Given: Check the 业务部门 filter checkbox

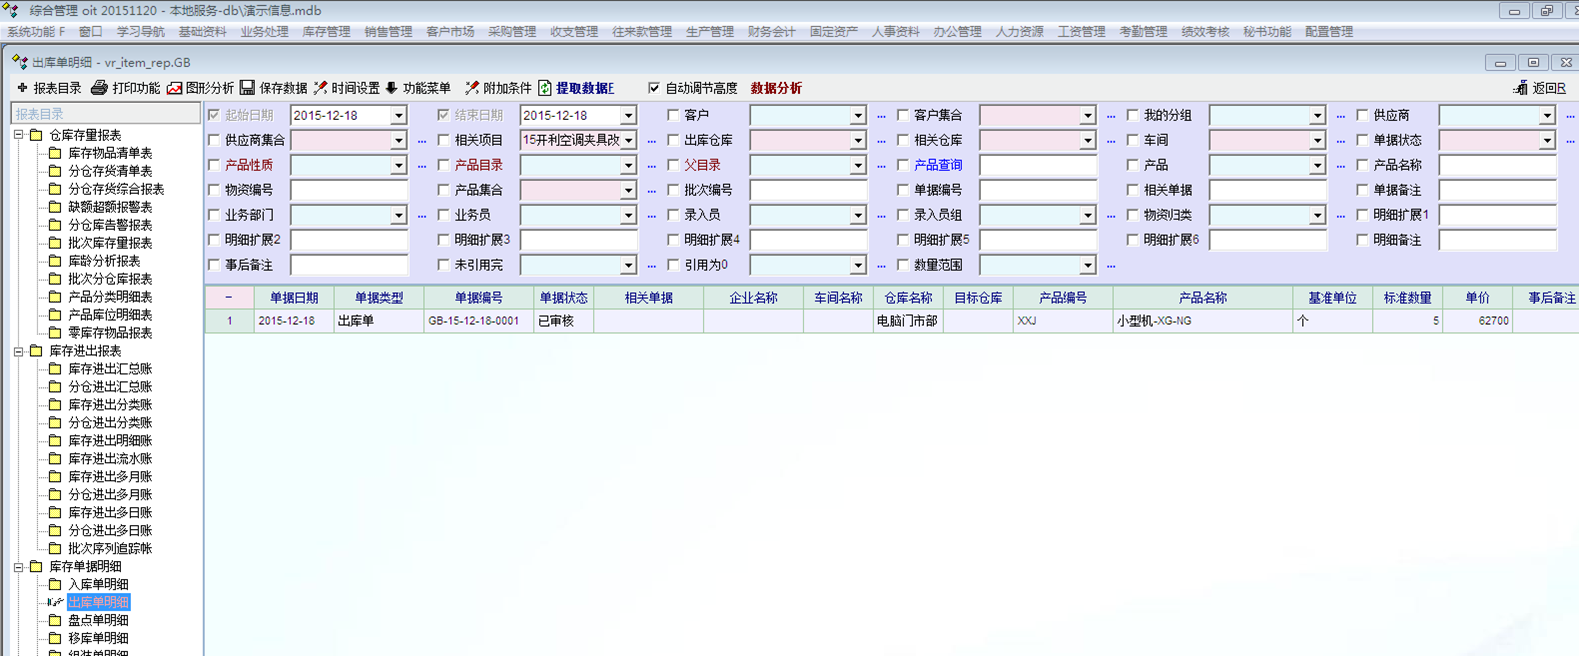Looking at the screenshot, I should (214, 215).
